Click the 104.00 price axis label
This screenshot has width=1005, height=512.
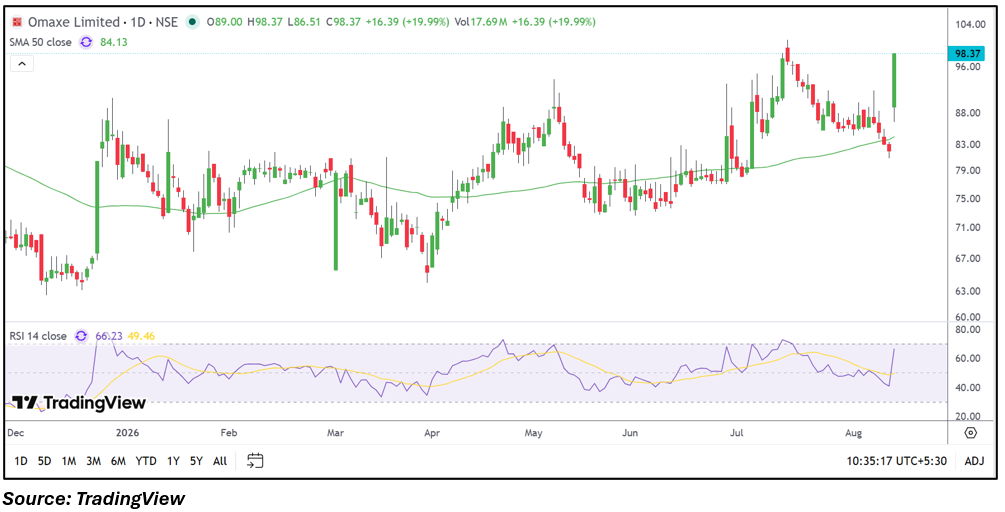pyautogui.click(x=969, y=24)
